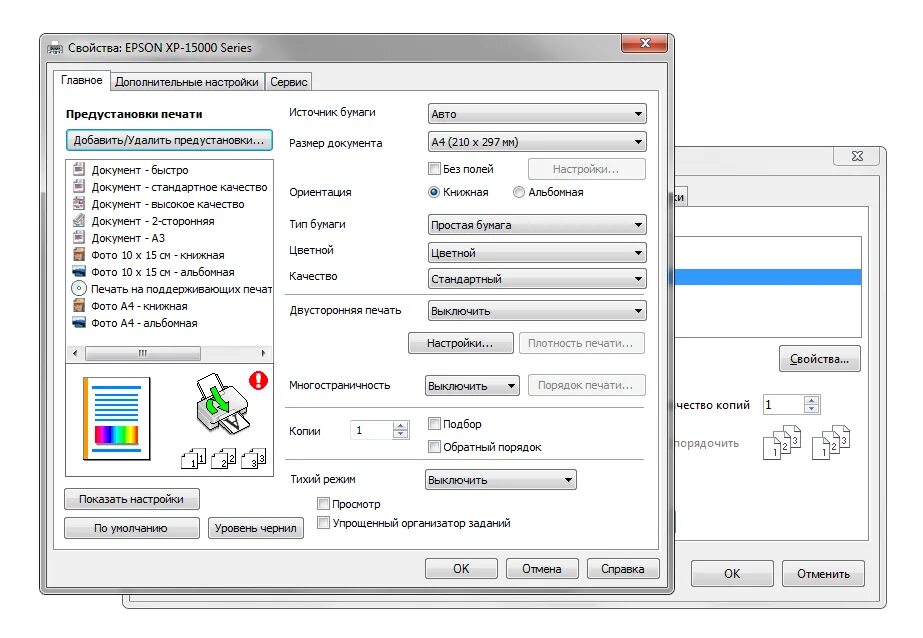Click horizontal scrollbar thumb of presets list

[x=142, y=353]
